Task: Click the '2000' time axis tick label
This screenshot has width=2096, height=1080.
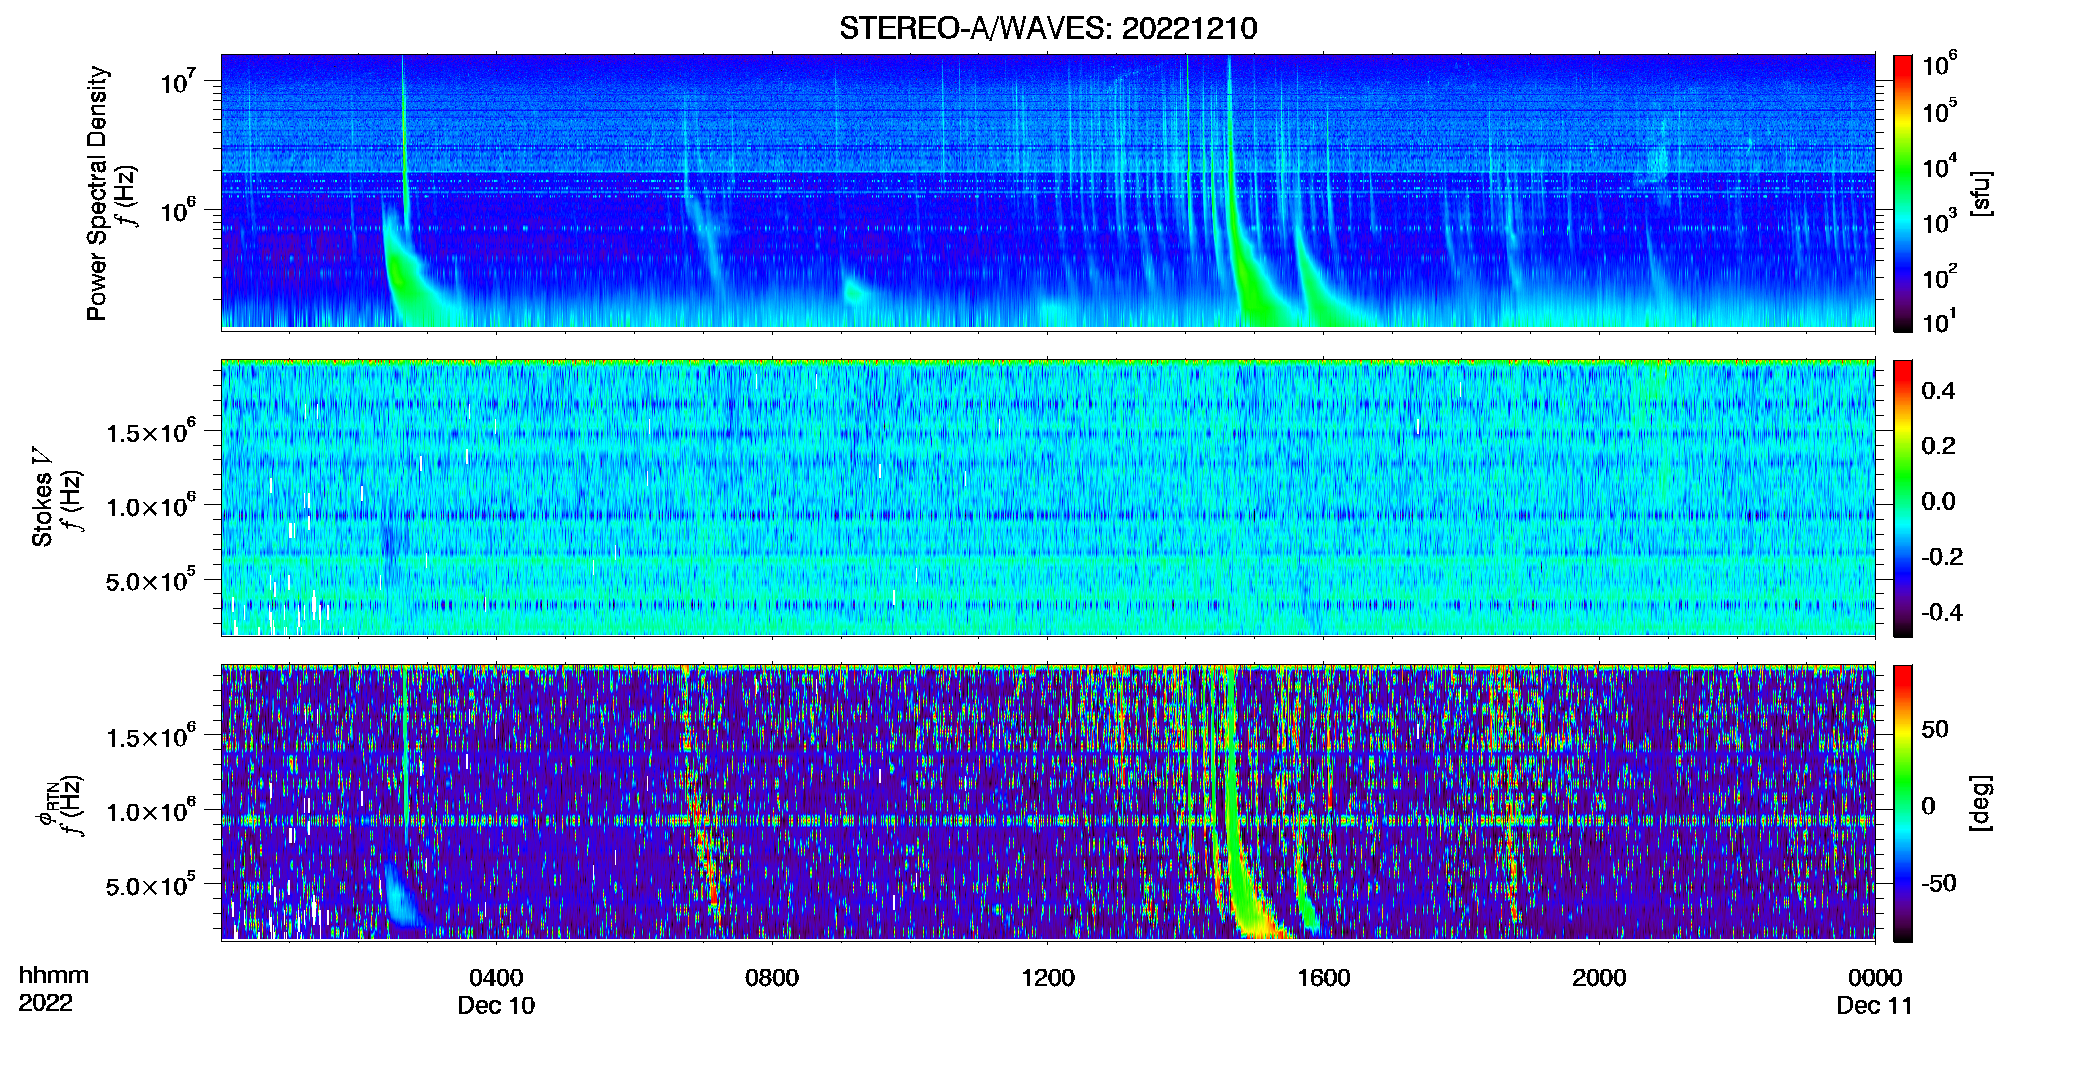Action: pos(1599,977)
